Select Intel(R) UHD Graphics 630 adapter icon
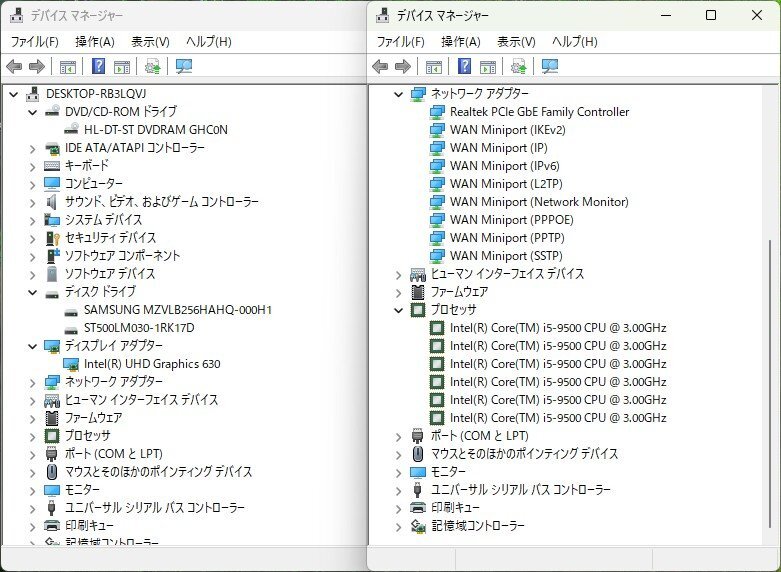The image size is (781, 572). click(72, 364)
